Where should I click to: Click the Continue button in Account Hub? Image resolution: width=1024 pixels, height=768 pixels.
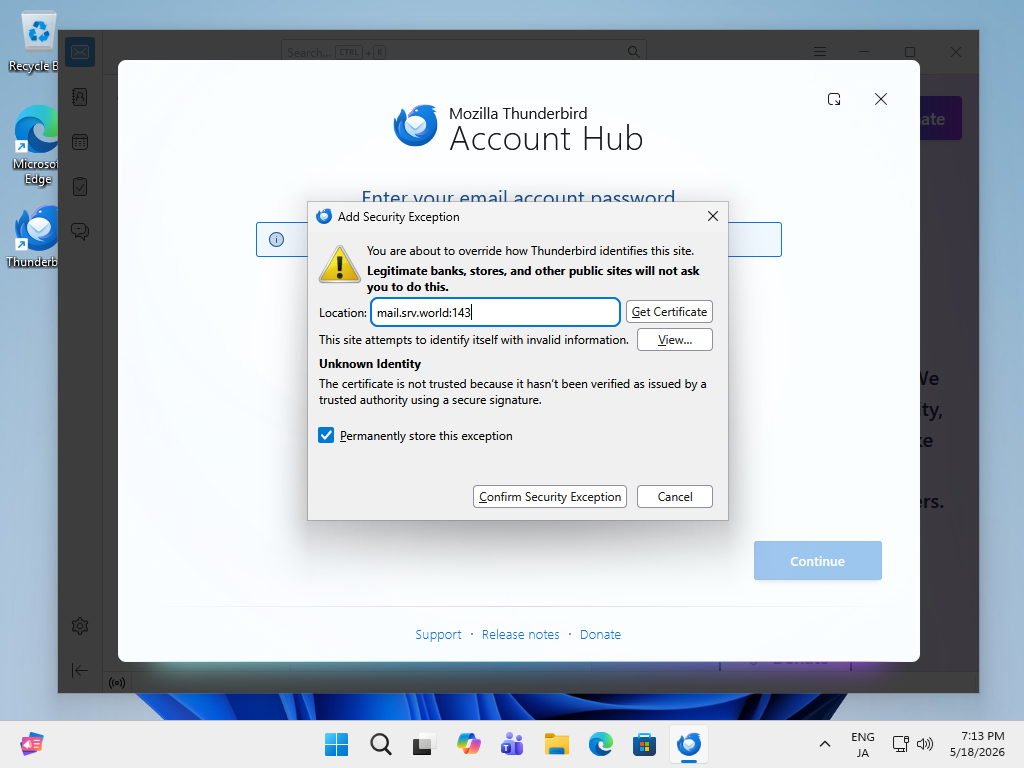tap(818, 561)
